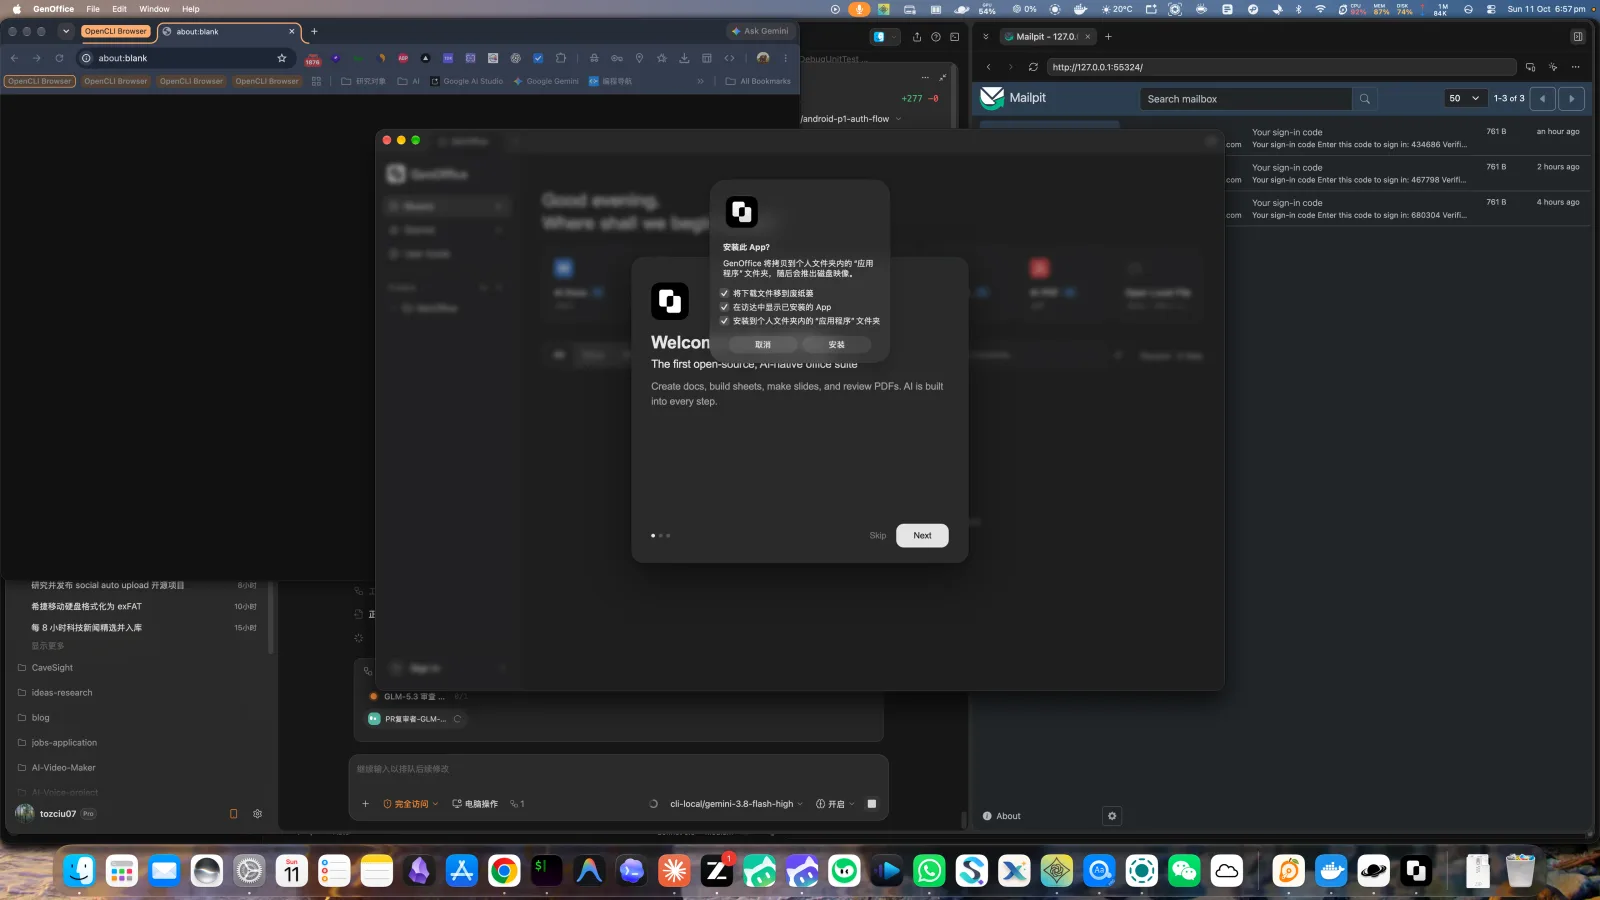Uncheck 在访达中显示已安装的 App checkbox

(x=724, y=307)
